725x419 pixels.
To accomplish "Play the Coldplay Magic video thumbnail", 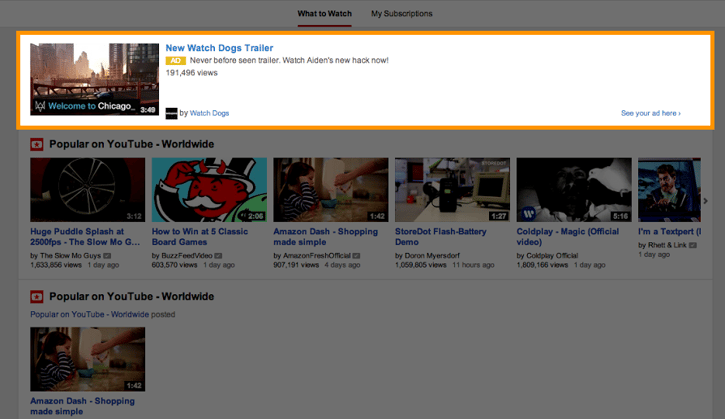I will [x=574, y=190].
